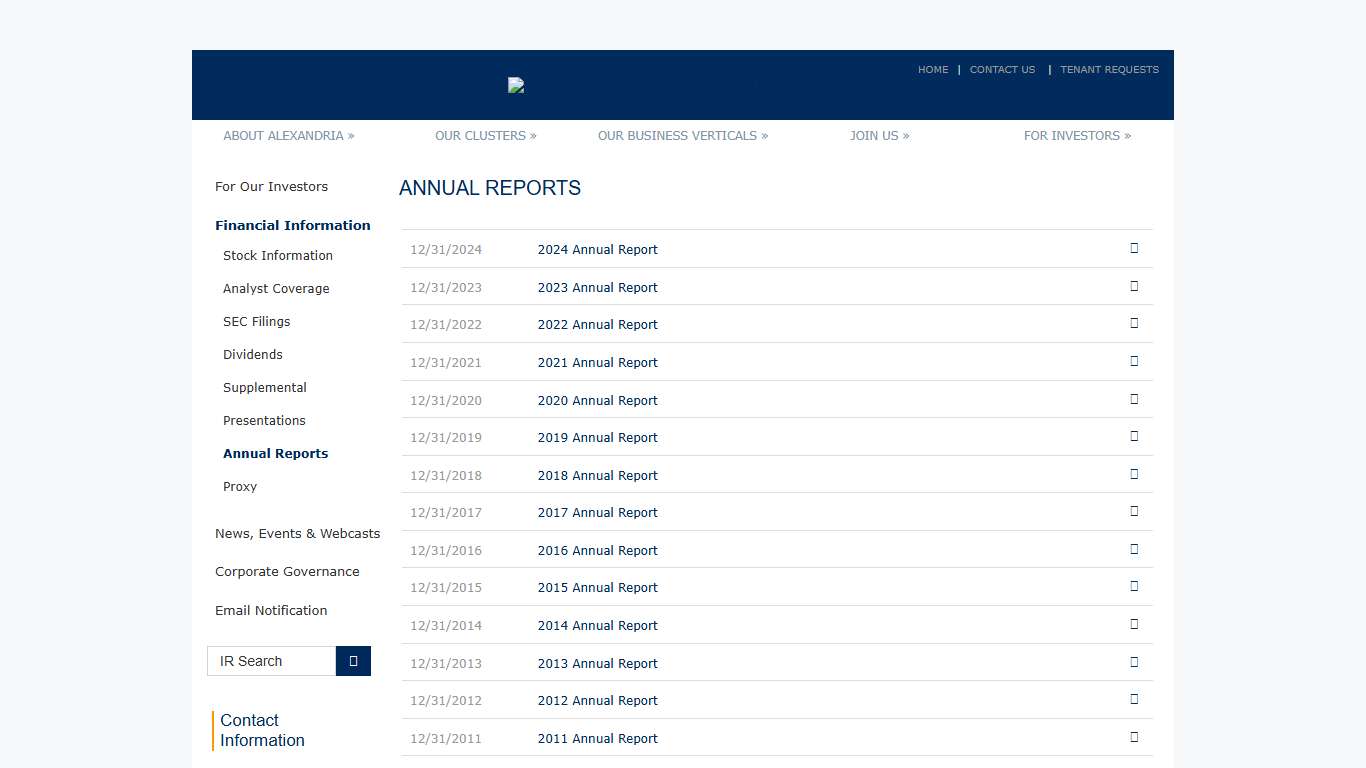
Task: Open the 2019 Annual Report link
Action: [597, 437]
